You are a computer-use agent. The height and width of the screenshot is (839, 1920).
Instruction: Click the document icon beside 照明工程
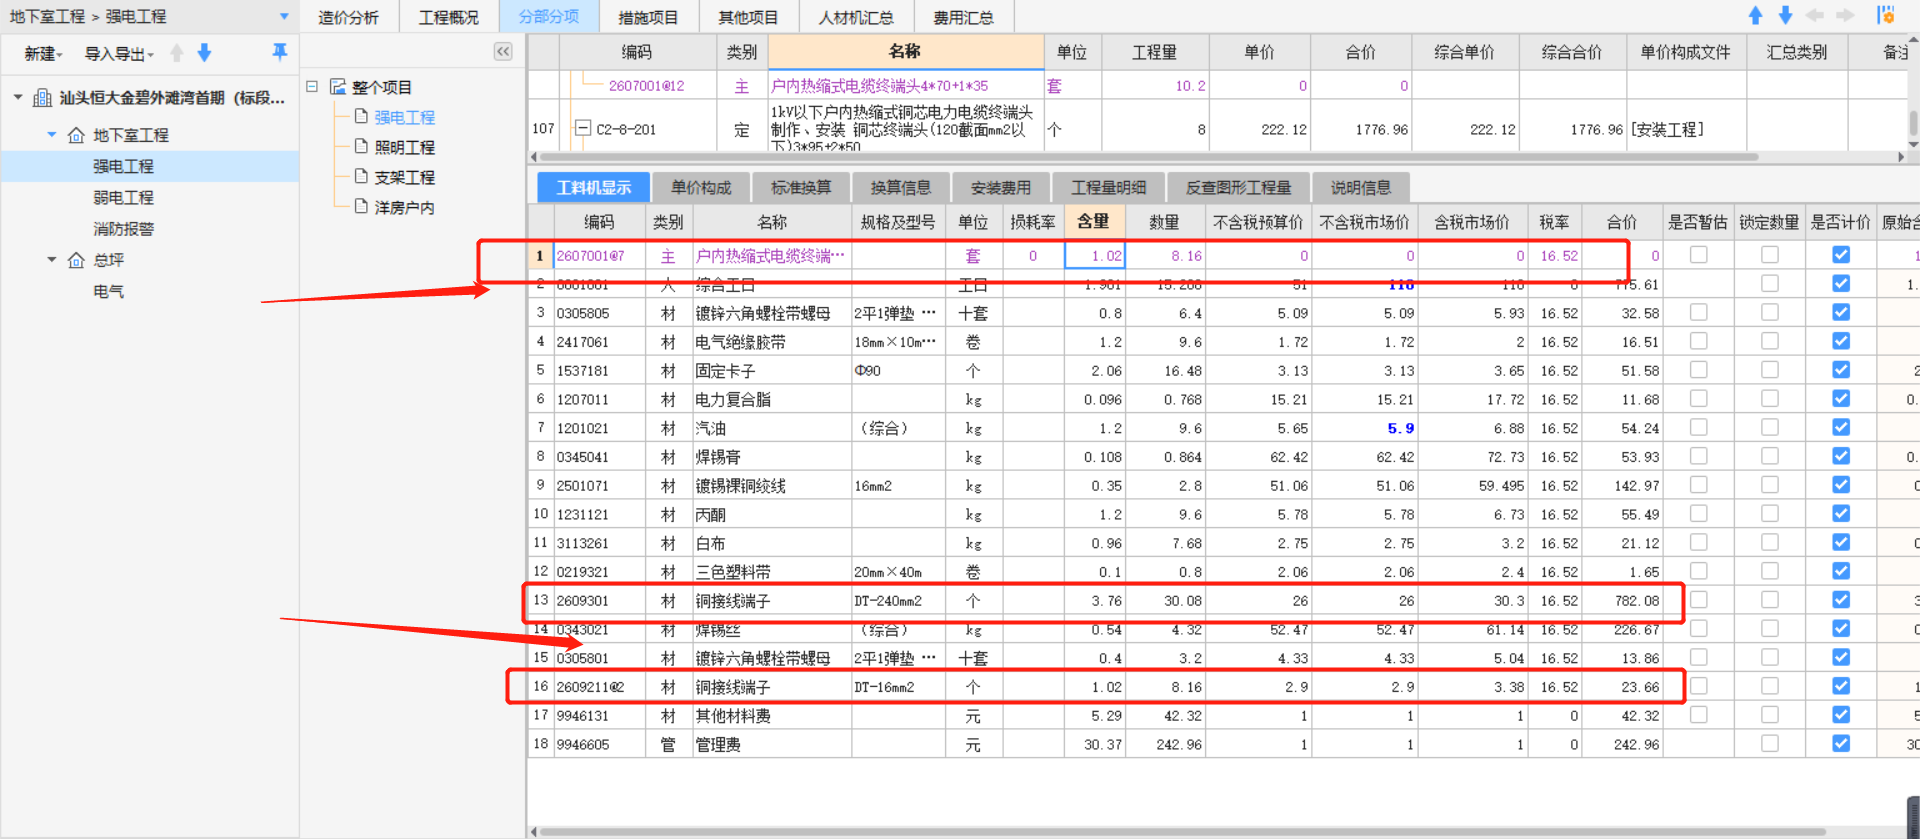pyautogui.click(x=362, y=147)
